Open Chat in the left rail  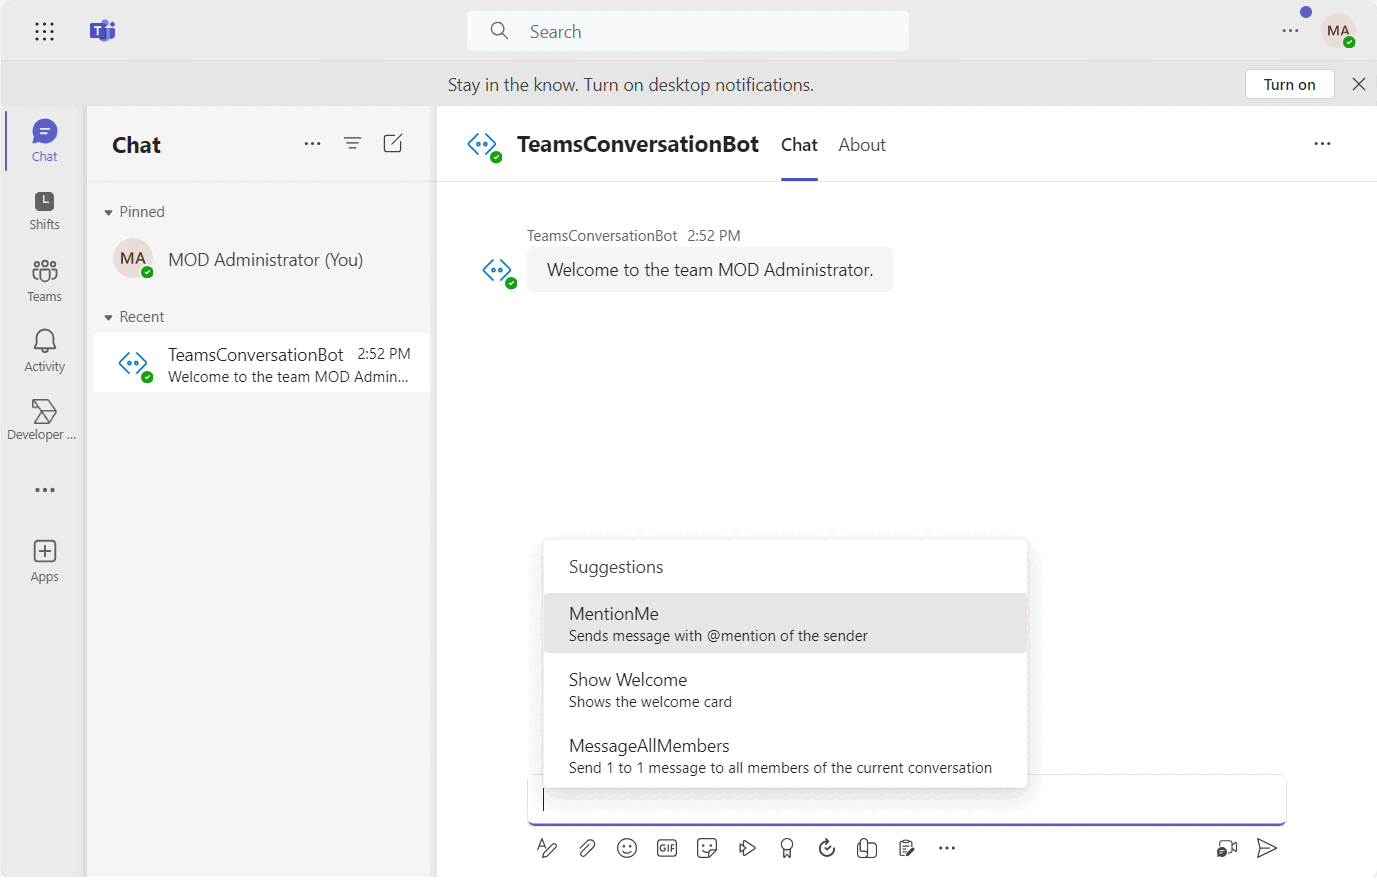tap(44, 141)
